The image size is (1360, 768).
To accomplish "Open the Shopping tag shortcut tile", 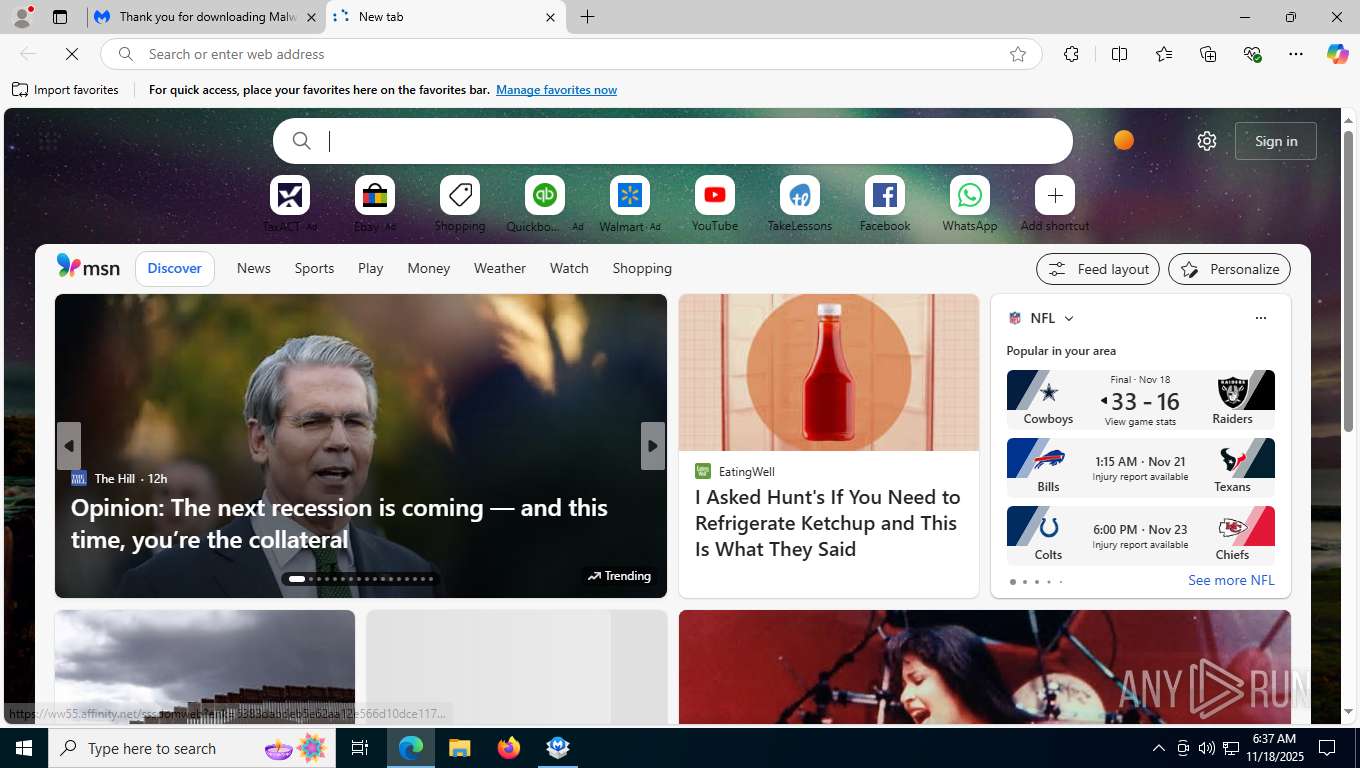I will (x=460, y=195).
